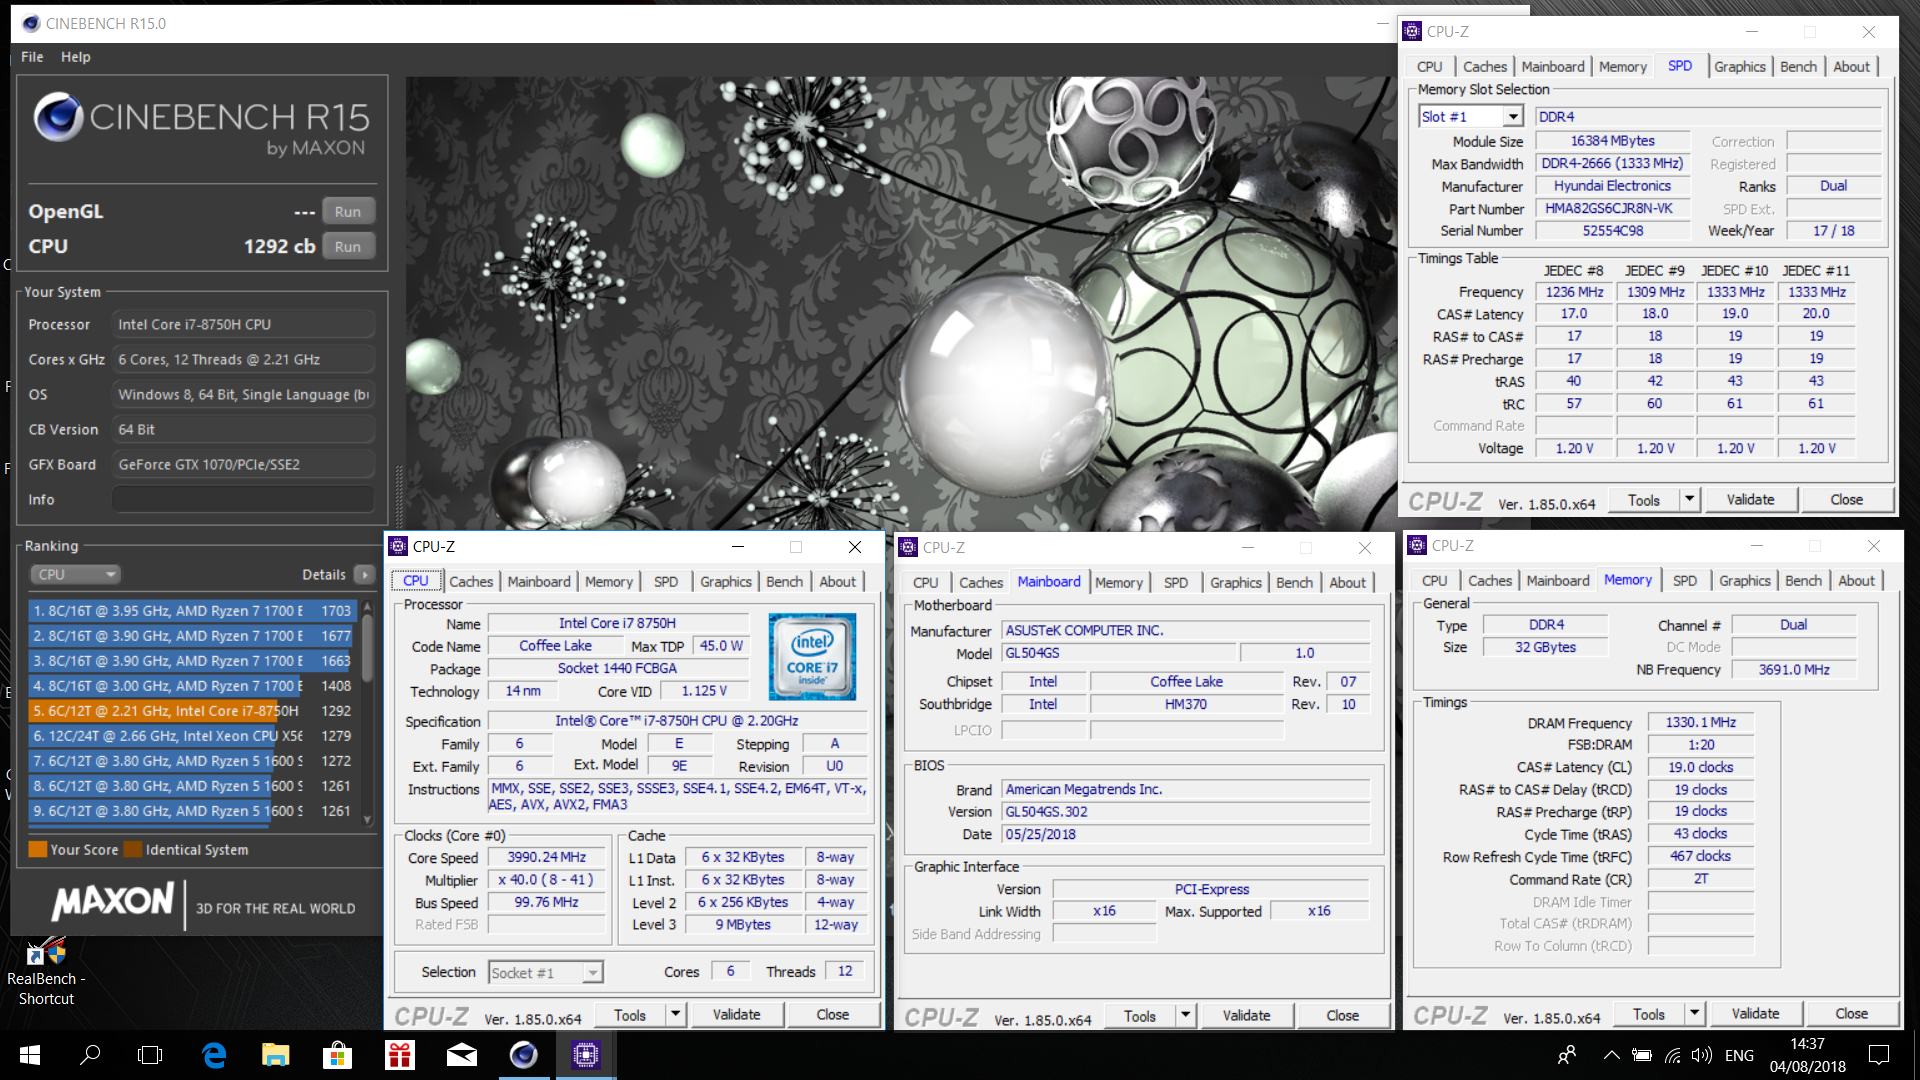Click Memory window CPU-Z title icon
Viewport: 1920px width, 1080px height.
(1417, 545)
